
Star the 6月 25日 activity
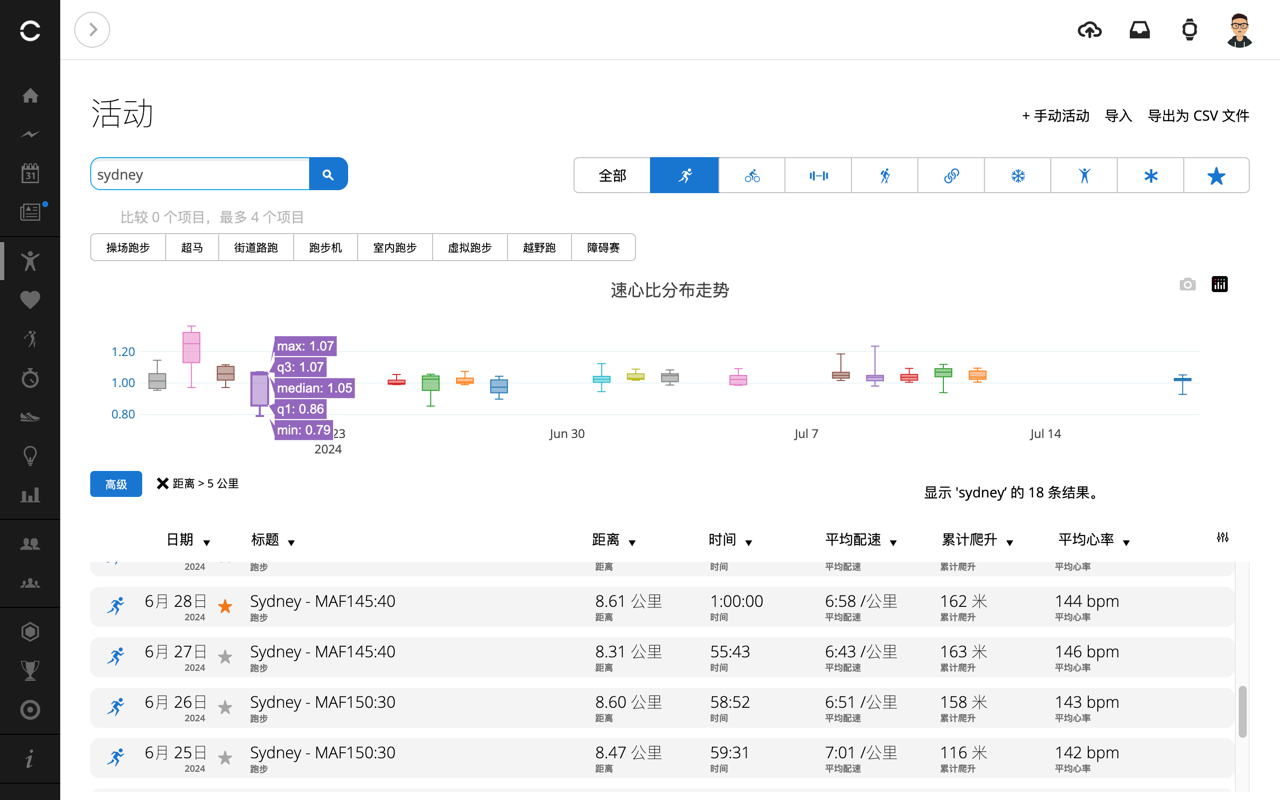point(225,757)
